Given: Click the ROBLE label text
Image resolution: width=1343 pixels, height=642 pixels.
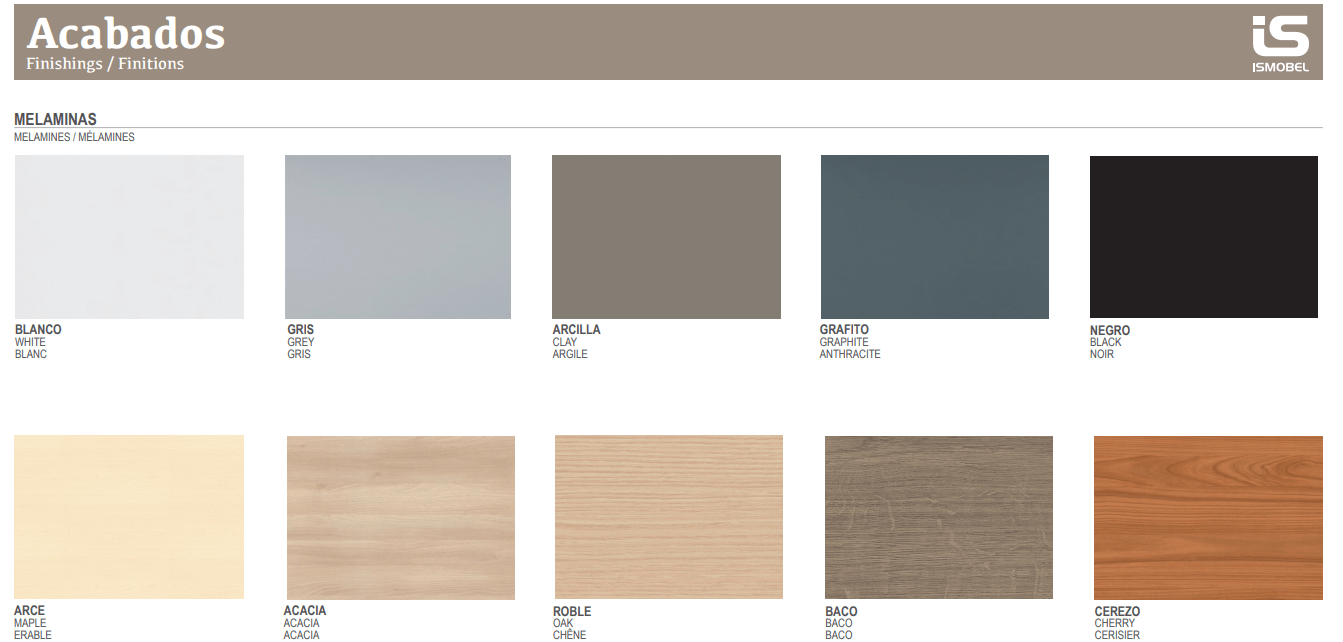Looking at the screenshot, I should [x=572, y=611].
